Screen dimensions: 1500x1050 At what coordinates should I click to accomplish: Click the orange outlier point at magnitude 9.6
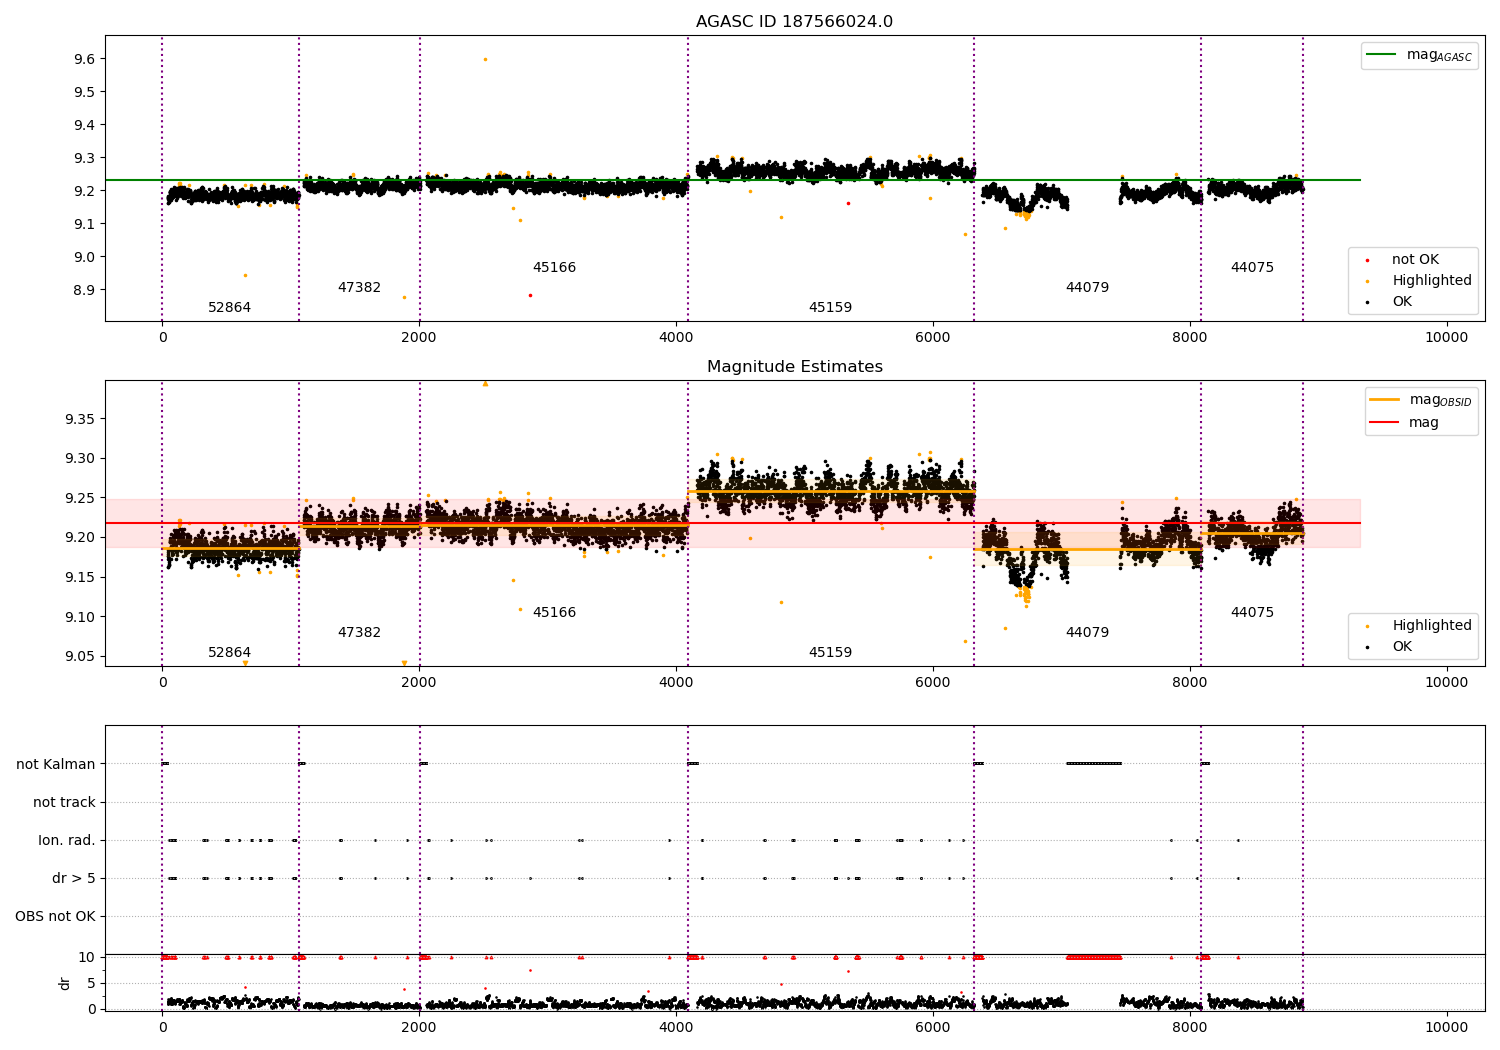[485, 59]
